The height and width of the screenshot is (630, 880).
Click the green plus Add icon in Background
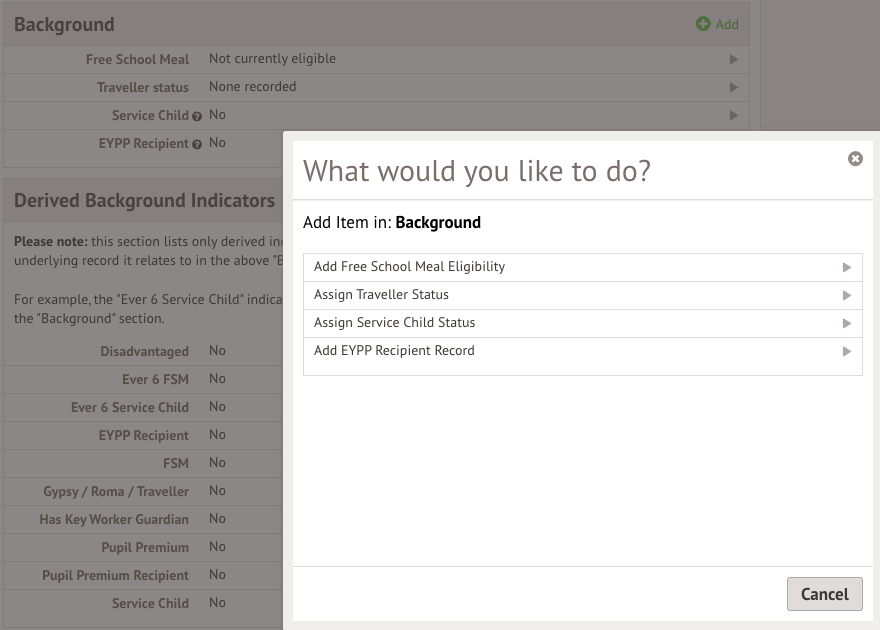703,24
